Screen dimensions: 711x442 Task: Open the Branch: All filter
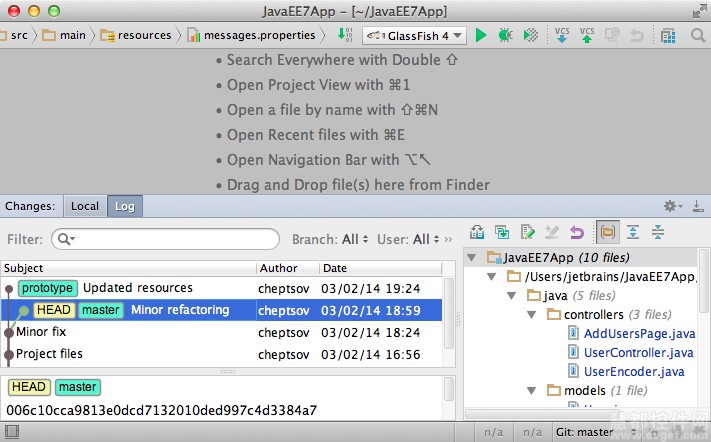(x=330, y=239)
